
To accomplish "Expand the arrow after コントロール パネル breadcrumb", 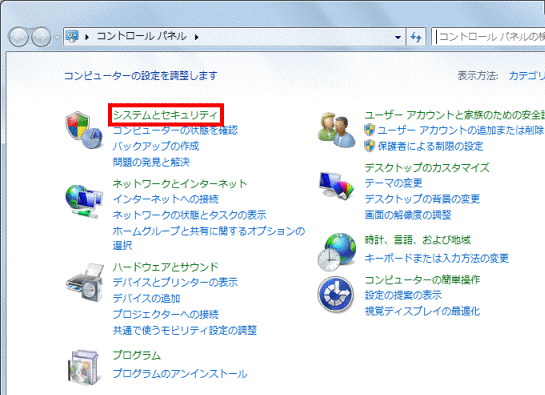I will 197,37.
